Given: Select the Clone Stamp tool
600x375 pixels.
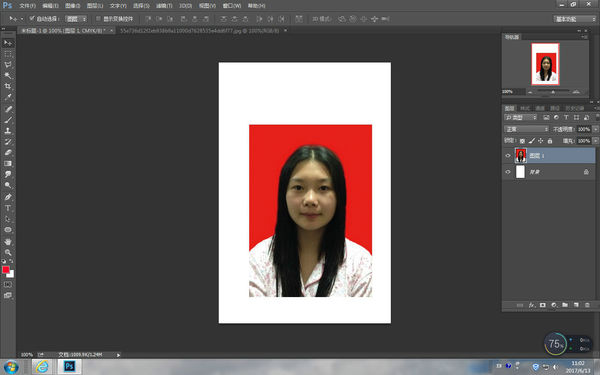Looking at the screenshot, I should (8, 131).
